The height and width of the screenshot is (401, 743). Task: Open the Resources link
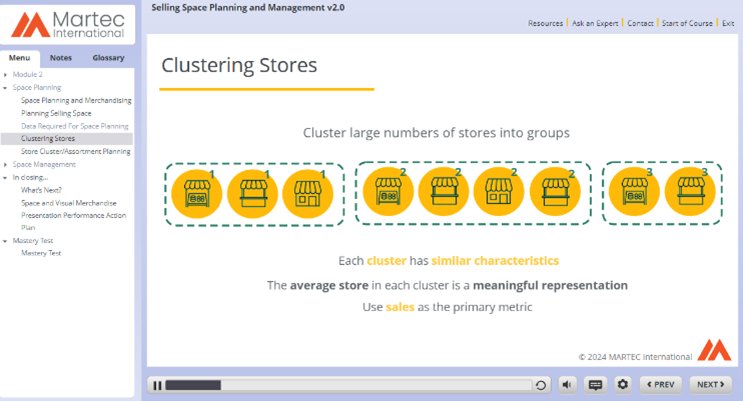[x=544, y=23]
